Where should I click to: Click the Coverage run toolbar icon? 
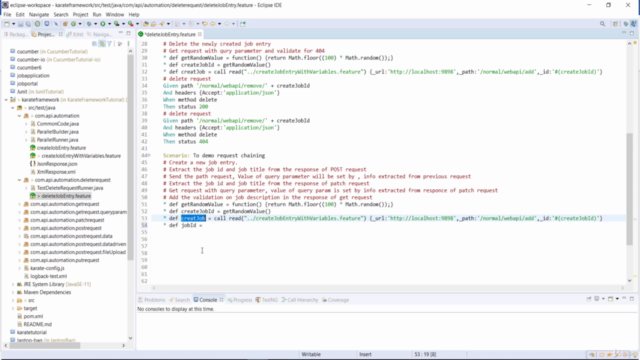[x=116, y=24]
